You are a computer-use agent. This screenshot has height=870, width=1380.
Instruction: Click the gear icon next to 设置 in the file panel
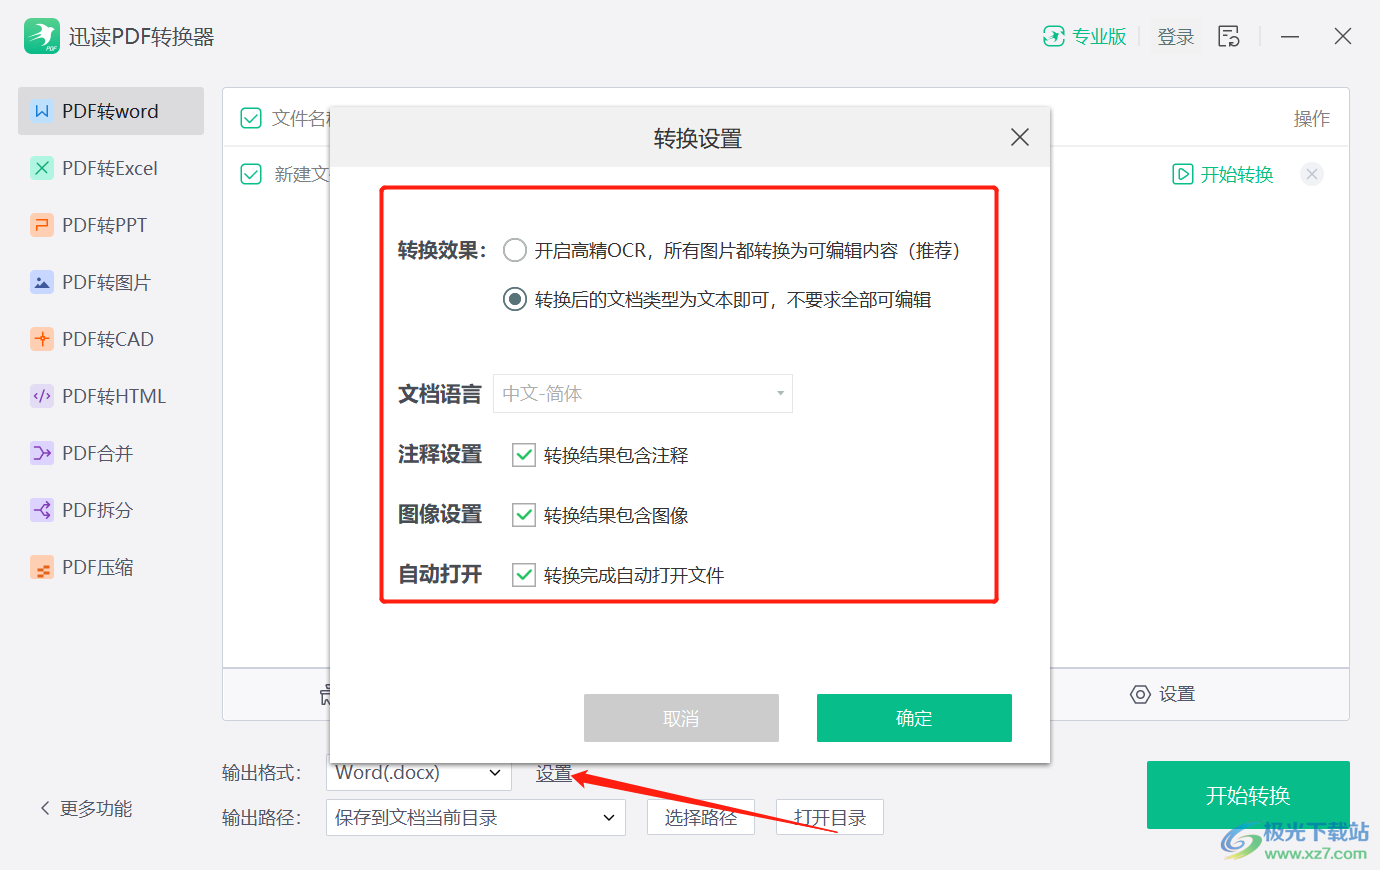pos(1140,694)
